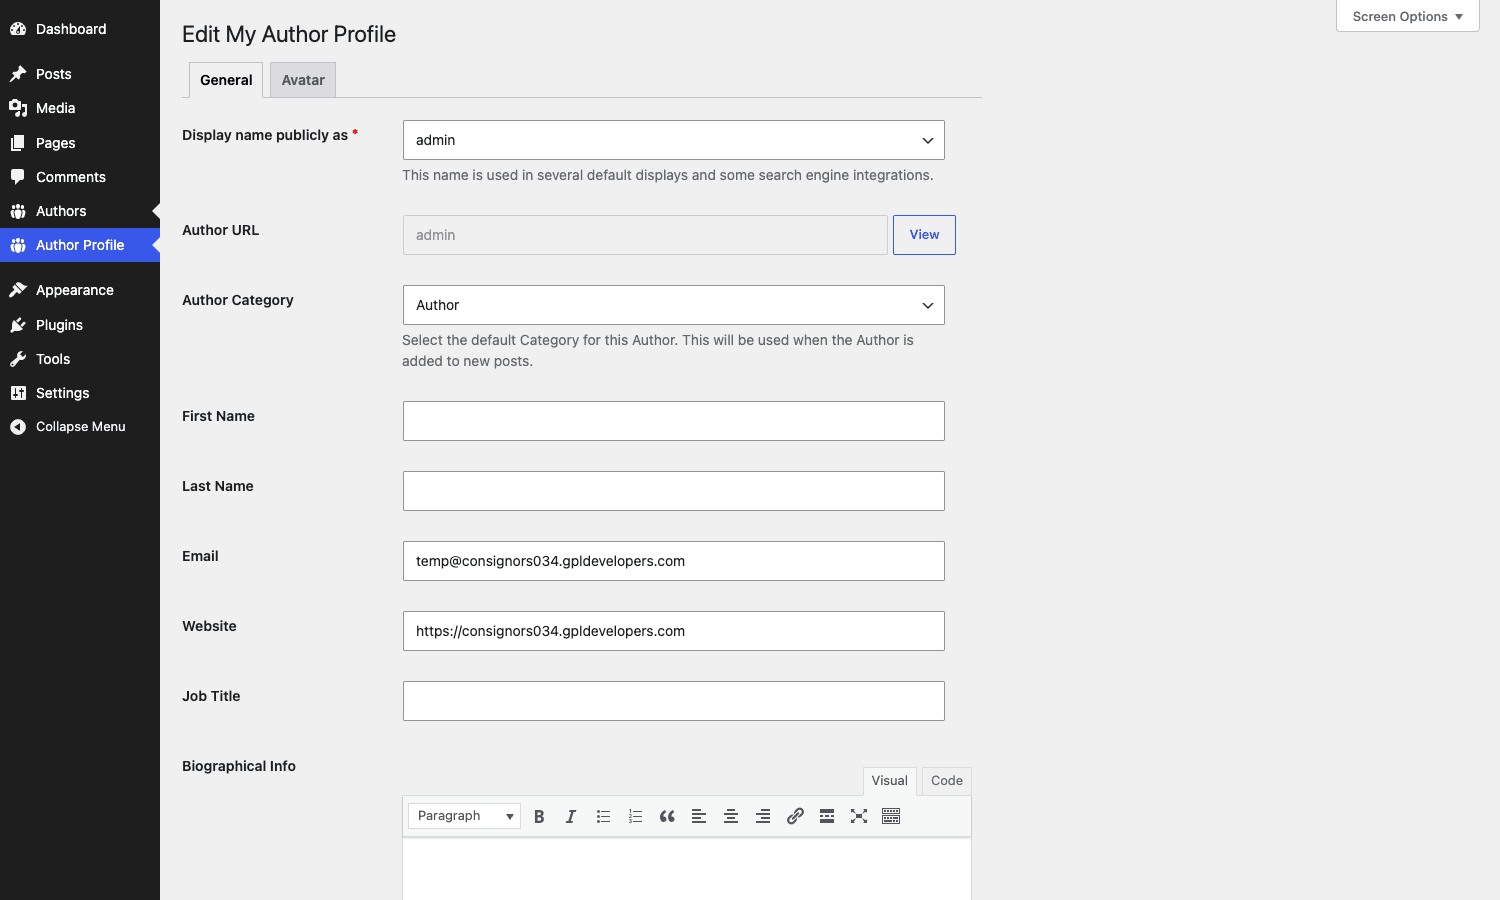Align bio text center
The height and width of the screenshot is (900, 1500).
pos(731,816)
